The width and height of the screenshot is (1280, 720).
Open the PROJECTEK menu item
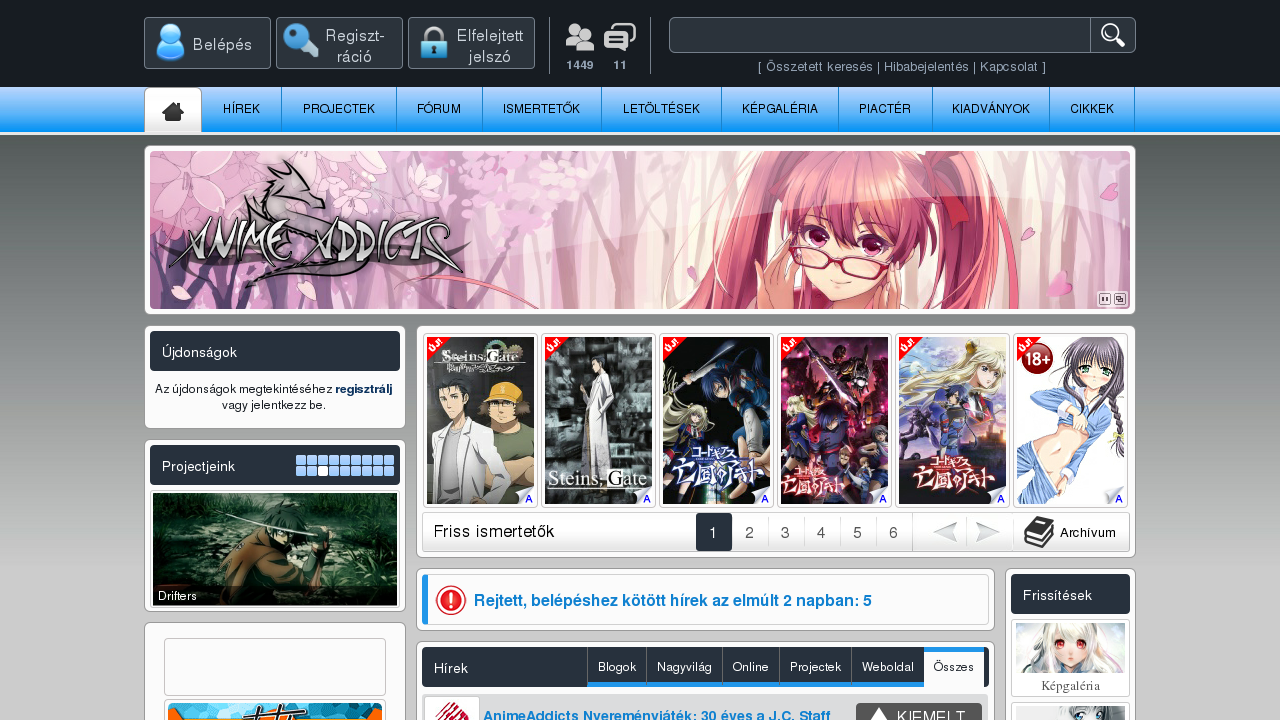pos(339,109)
